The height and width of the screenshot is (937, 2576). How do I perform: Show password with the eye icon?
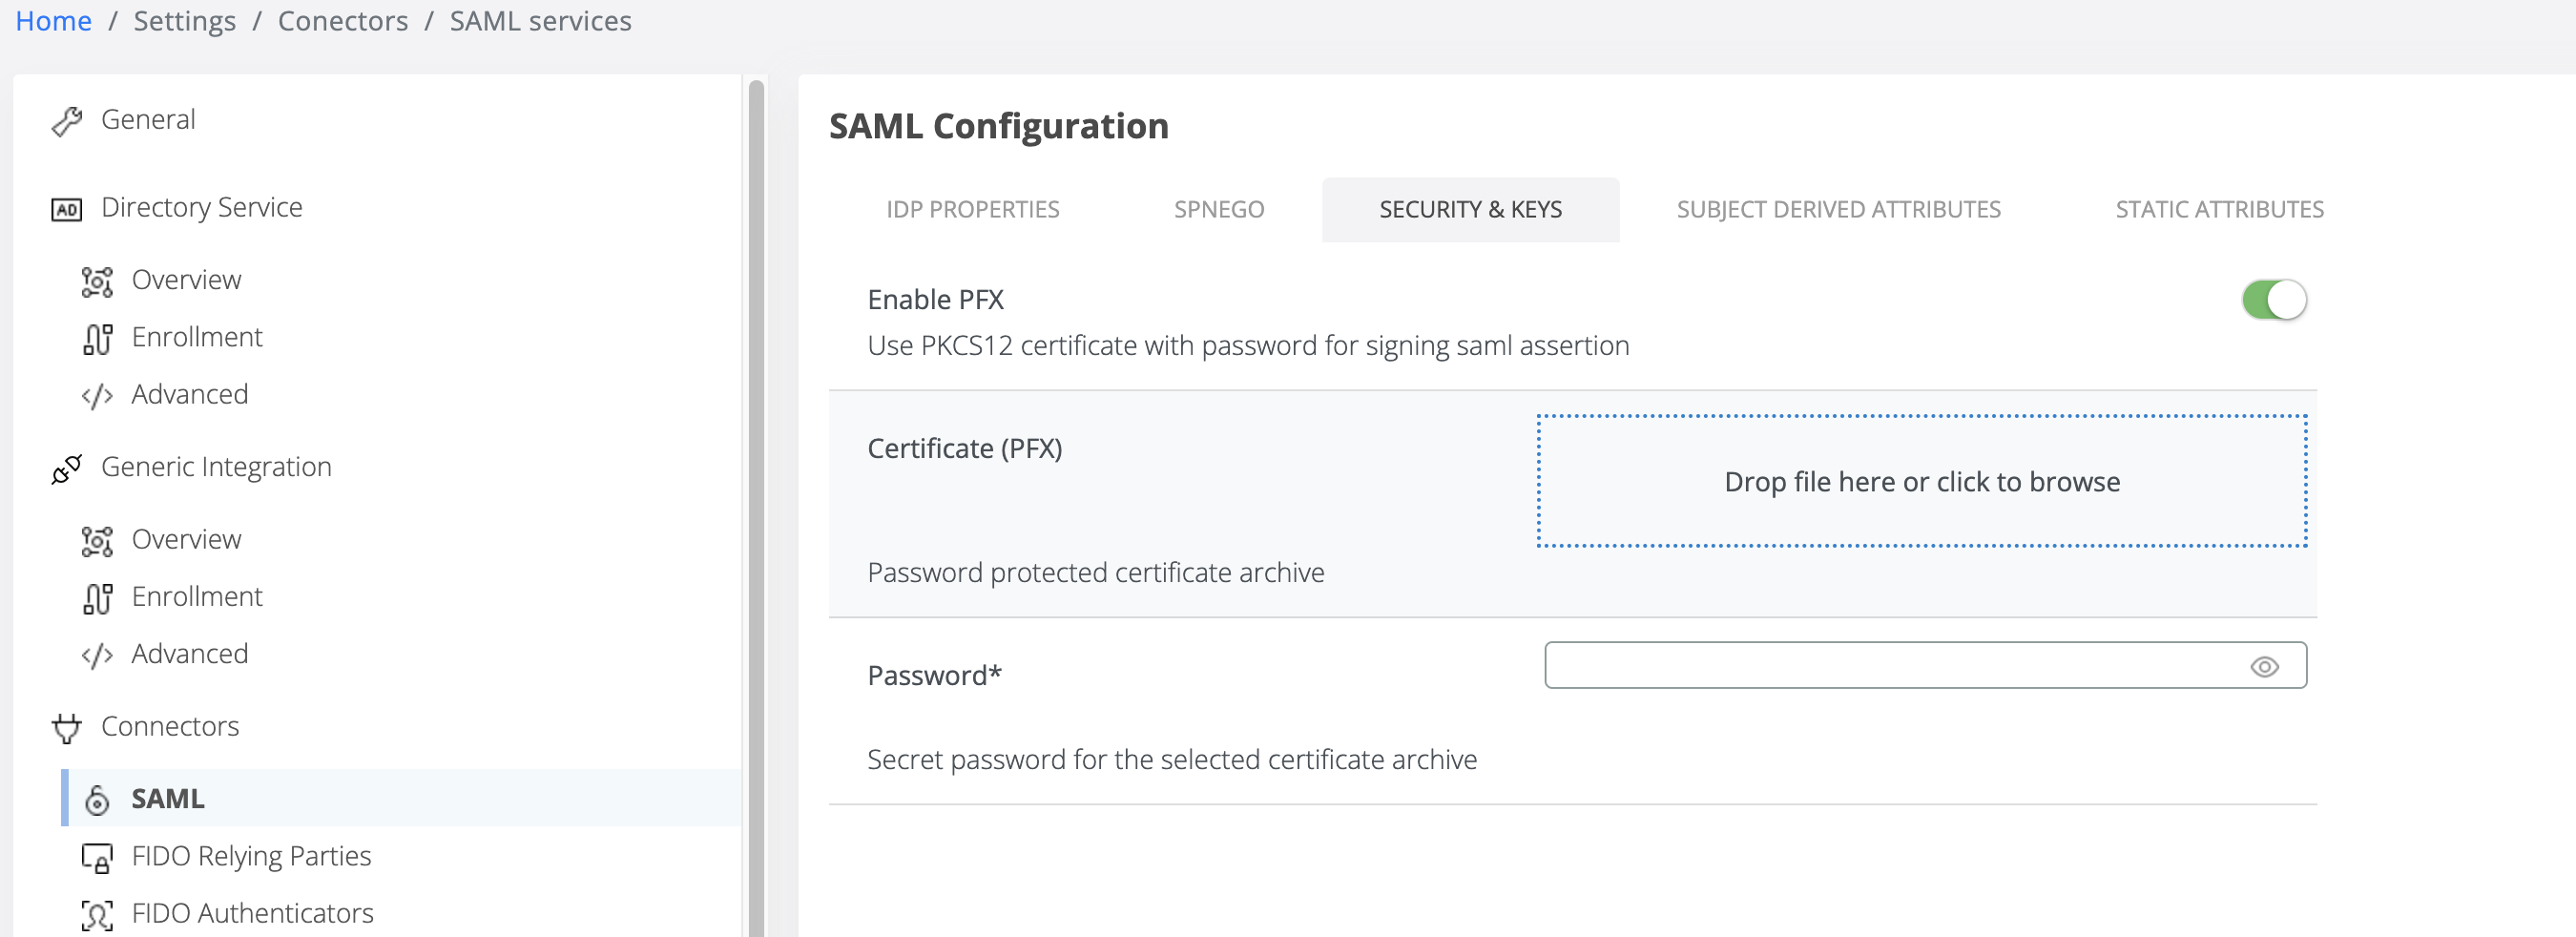tap(2264, 667)
